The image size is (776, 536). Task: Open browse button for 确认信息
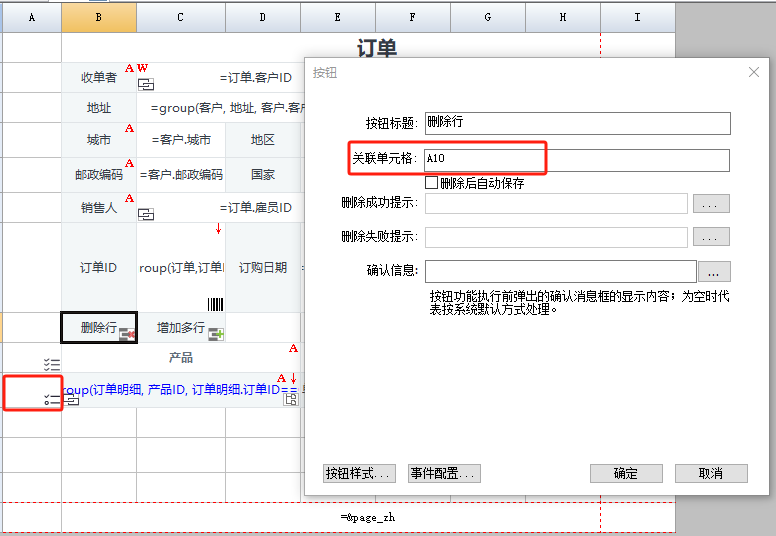714,272
